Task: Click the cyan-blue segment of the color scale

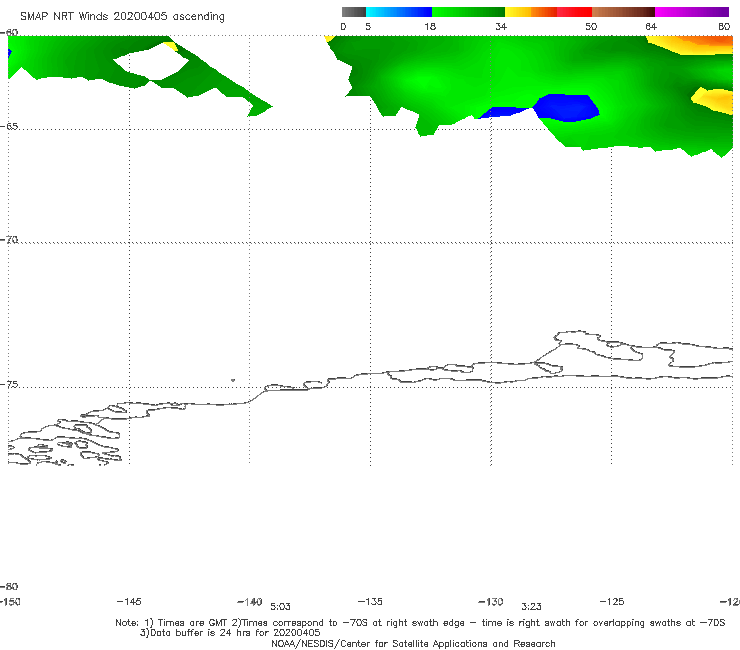Action: pyautogui.click(x=399, y=12)
